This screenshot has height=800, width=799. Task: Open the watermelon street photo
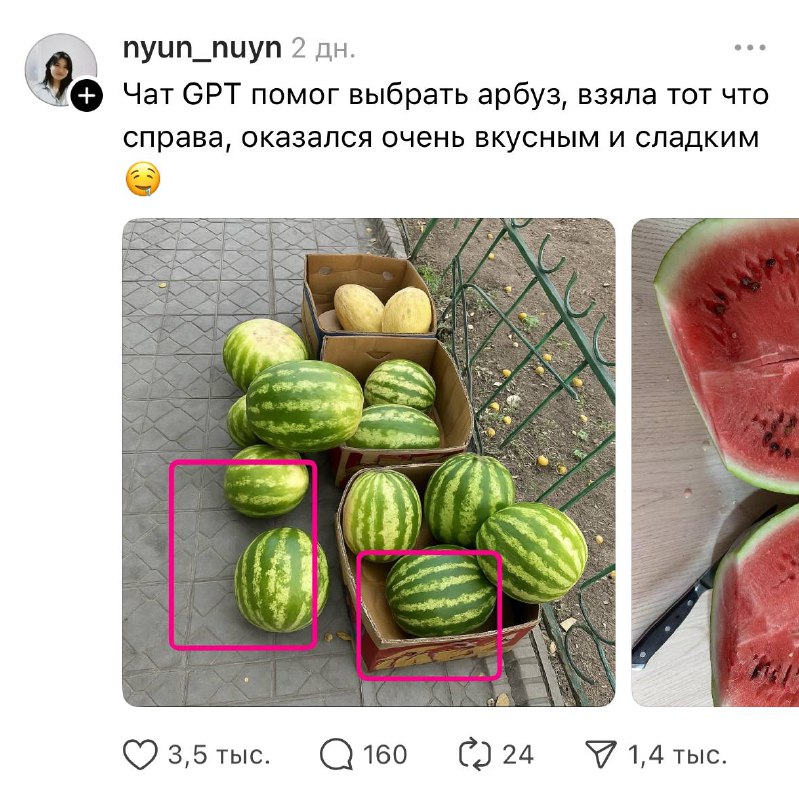369,462
